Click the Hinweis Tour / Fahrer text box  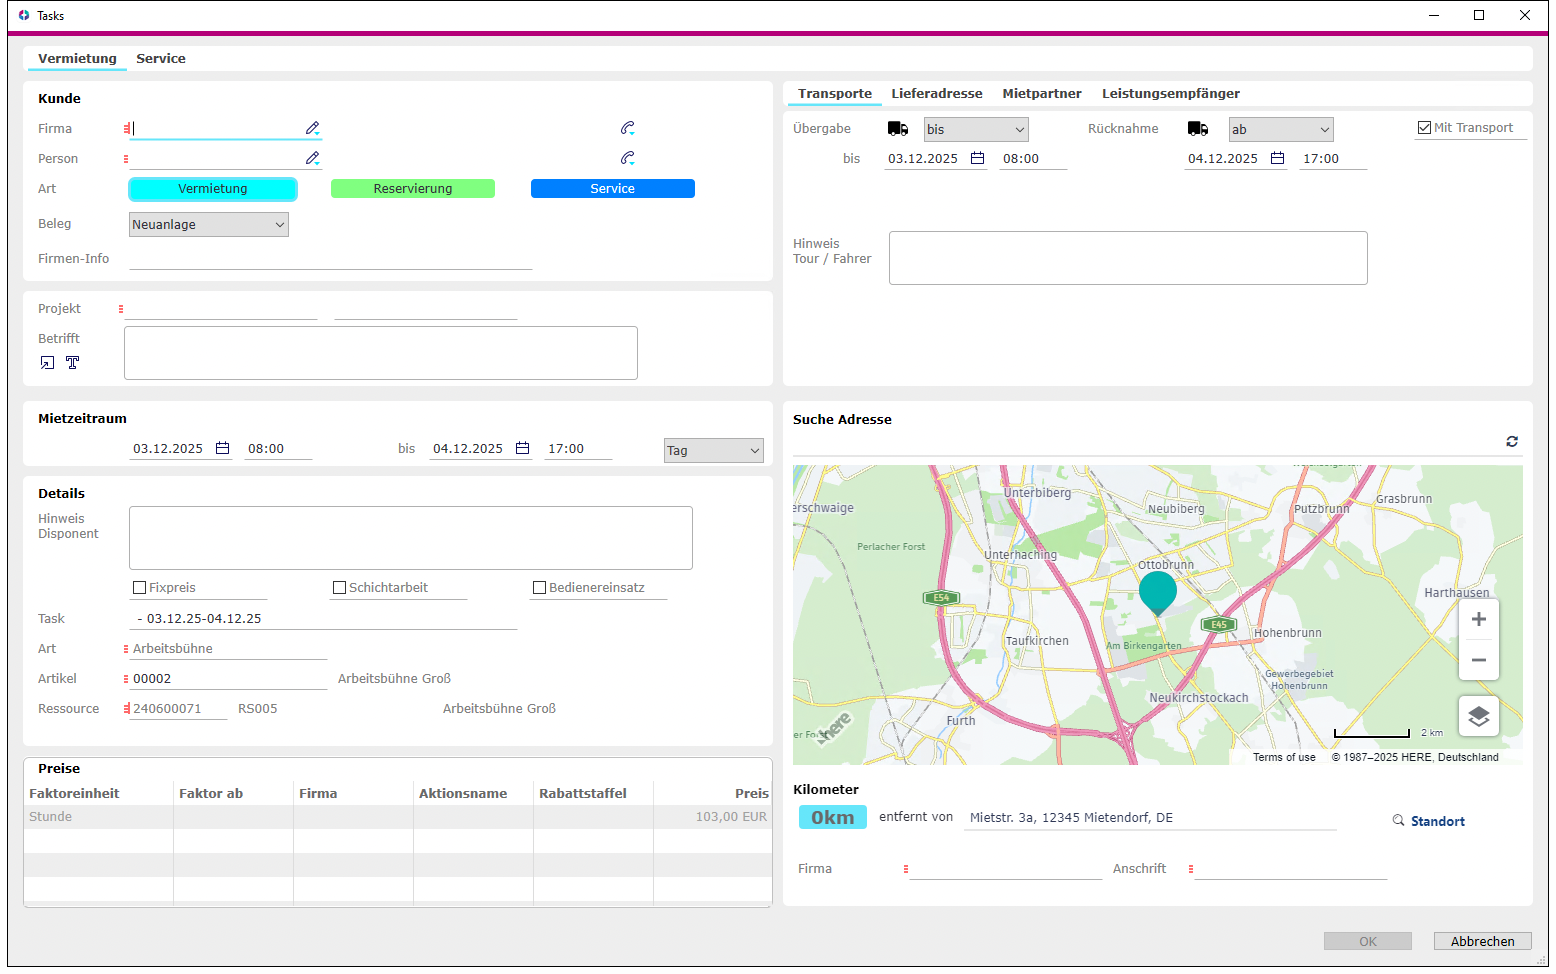point(1128,258)
